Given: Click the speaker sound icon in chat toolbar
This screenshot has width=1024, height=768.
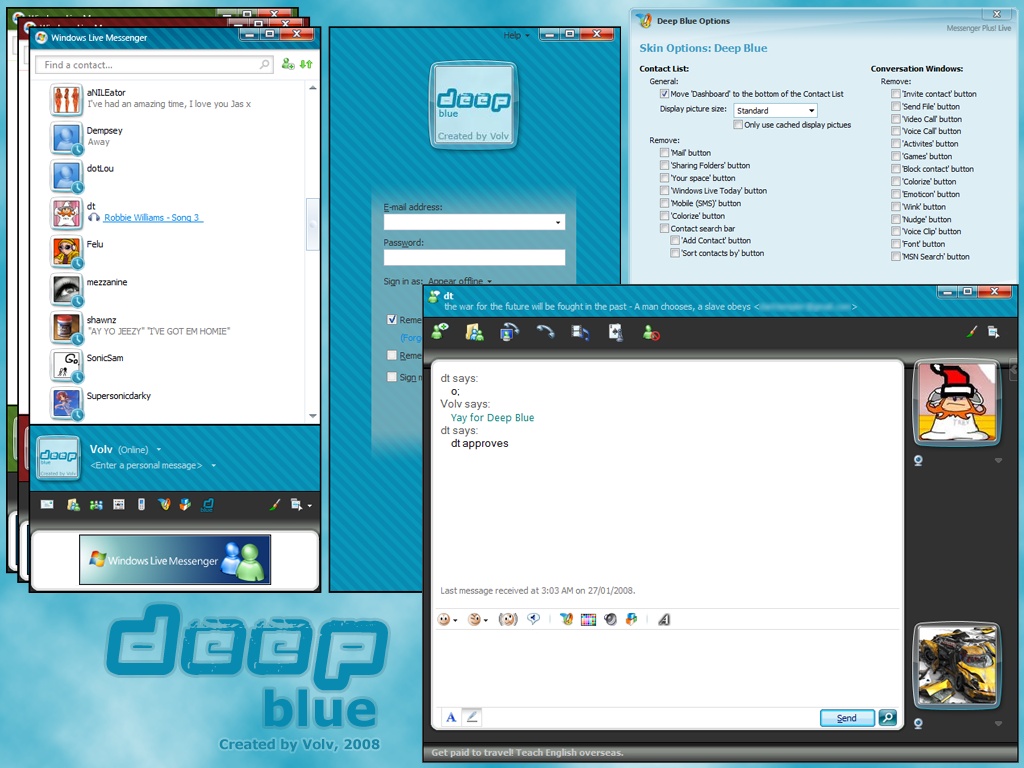Looking at the screenshot, I should coord(610,619).
